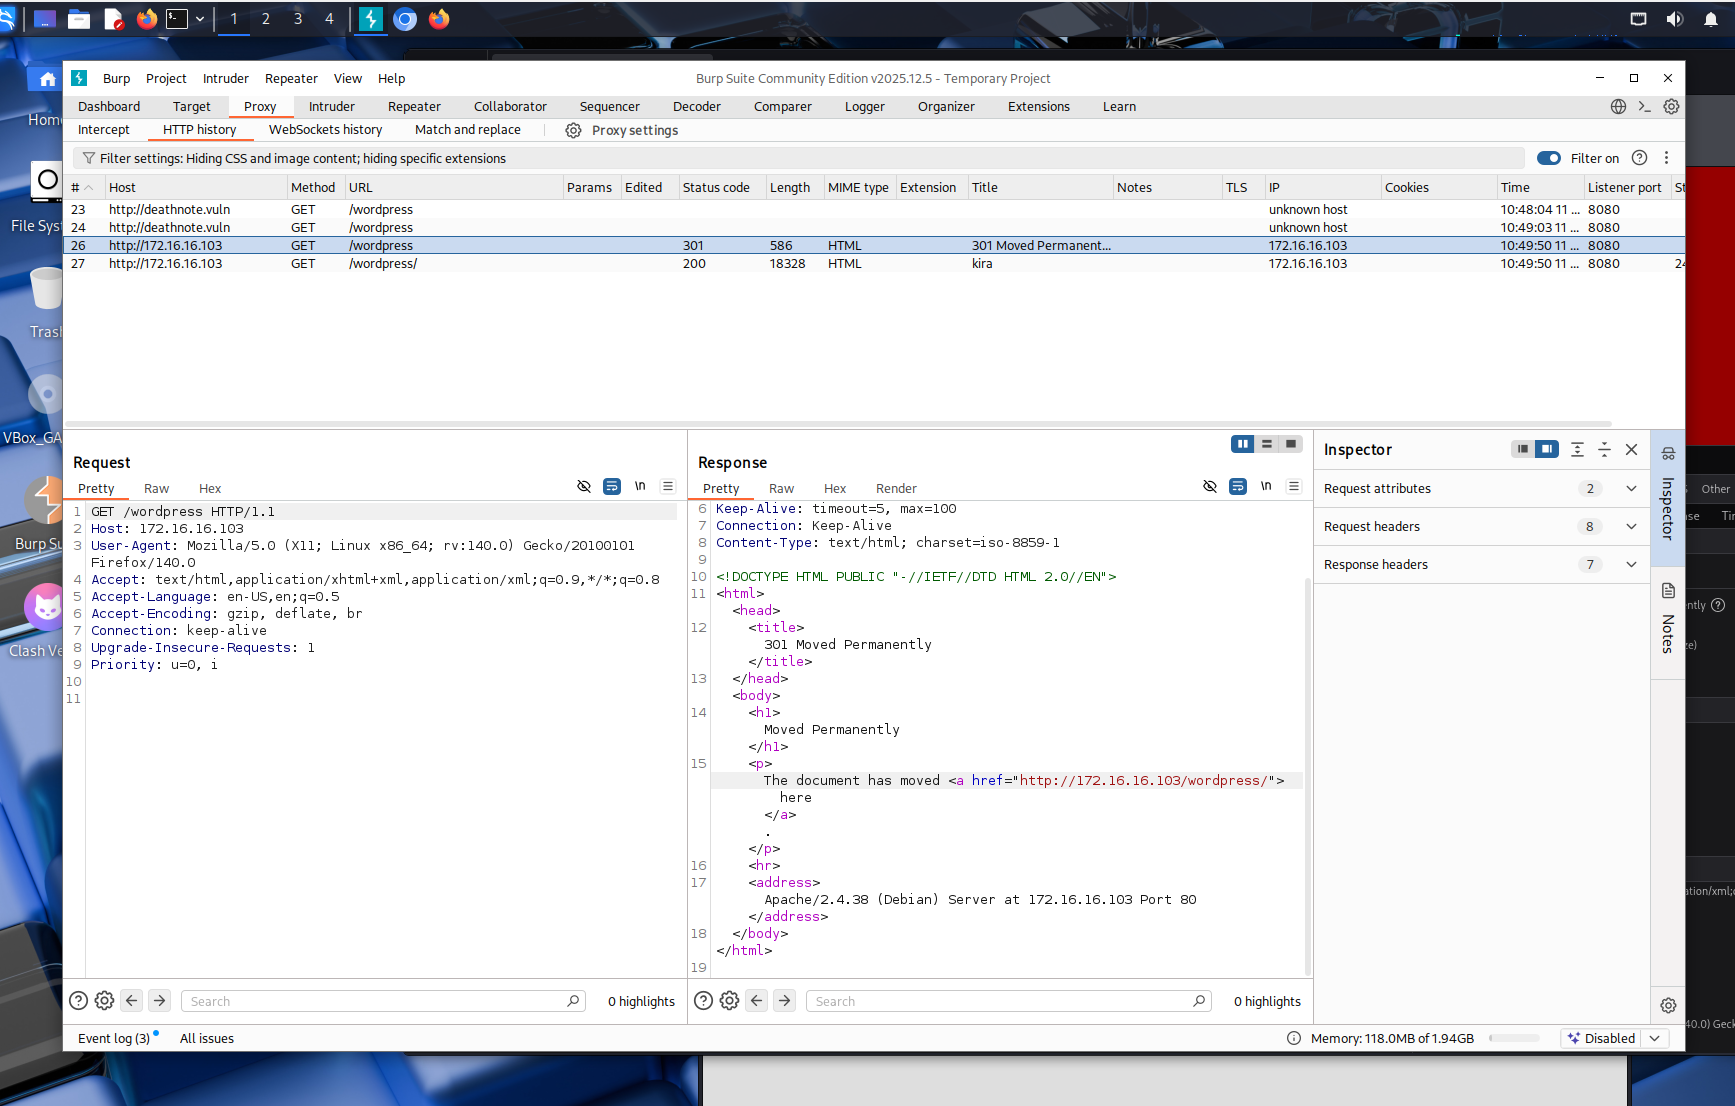Open Event log (3)
The height and width of the screenshot is (1106, 1735).
(x=113, y=1038)
